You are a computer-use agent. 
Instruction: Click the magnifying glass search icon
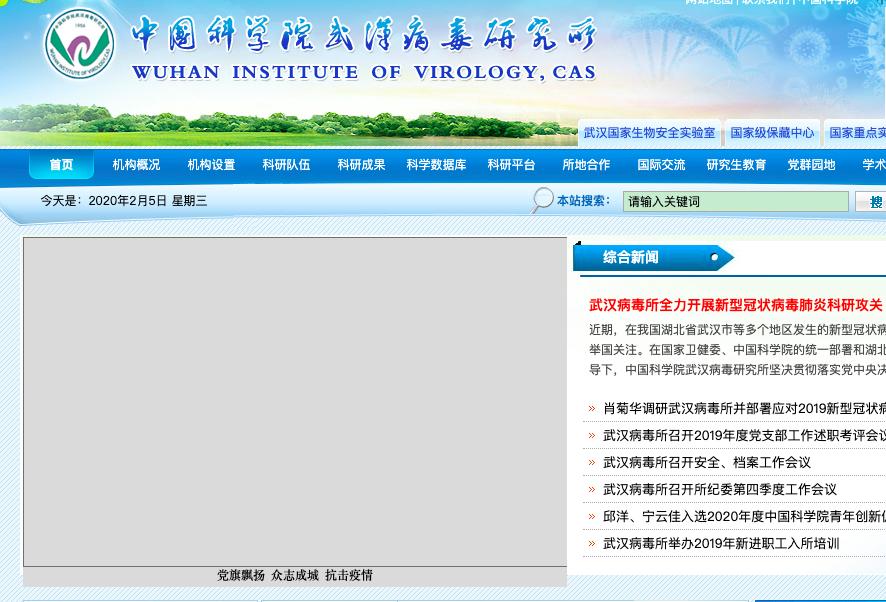tap(541, 200)
